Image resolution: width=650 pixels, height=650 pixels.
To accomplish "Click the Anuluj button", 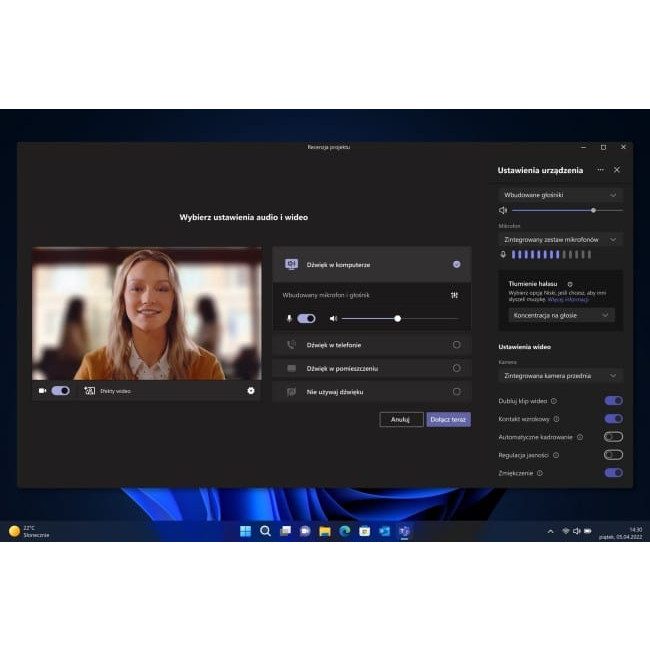I will pyautogui.click(x=401, y=420).
